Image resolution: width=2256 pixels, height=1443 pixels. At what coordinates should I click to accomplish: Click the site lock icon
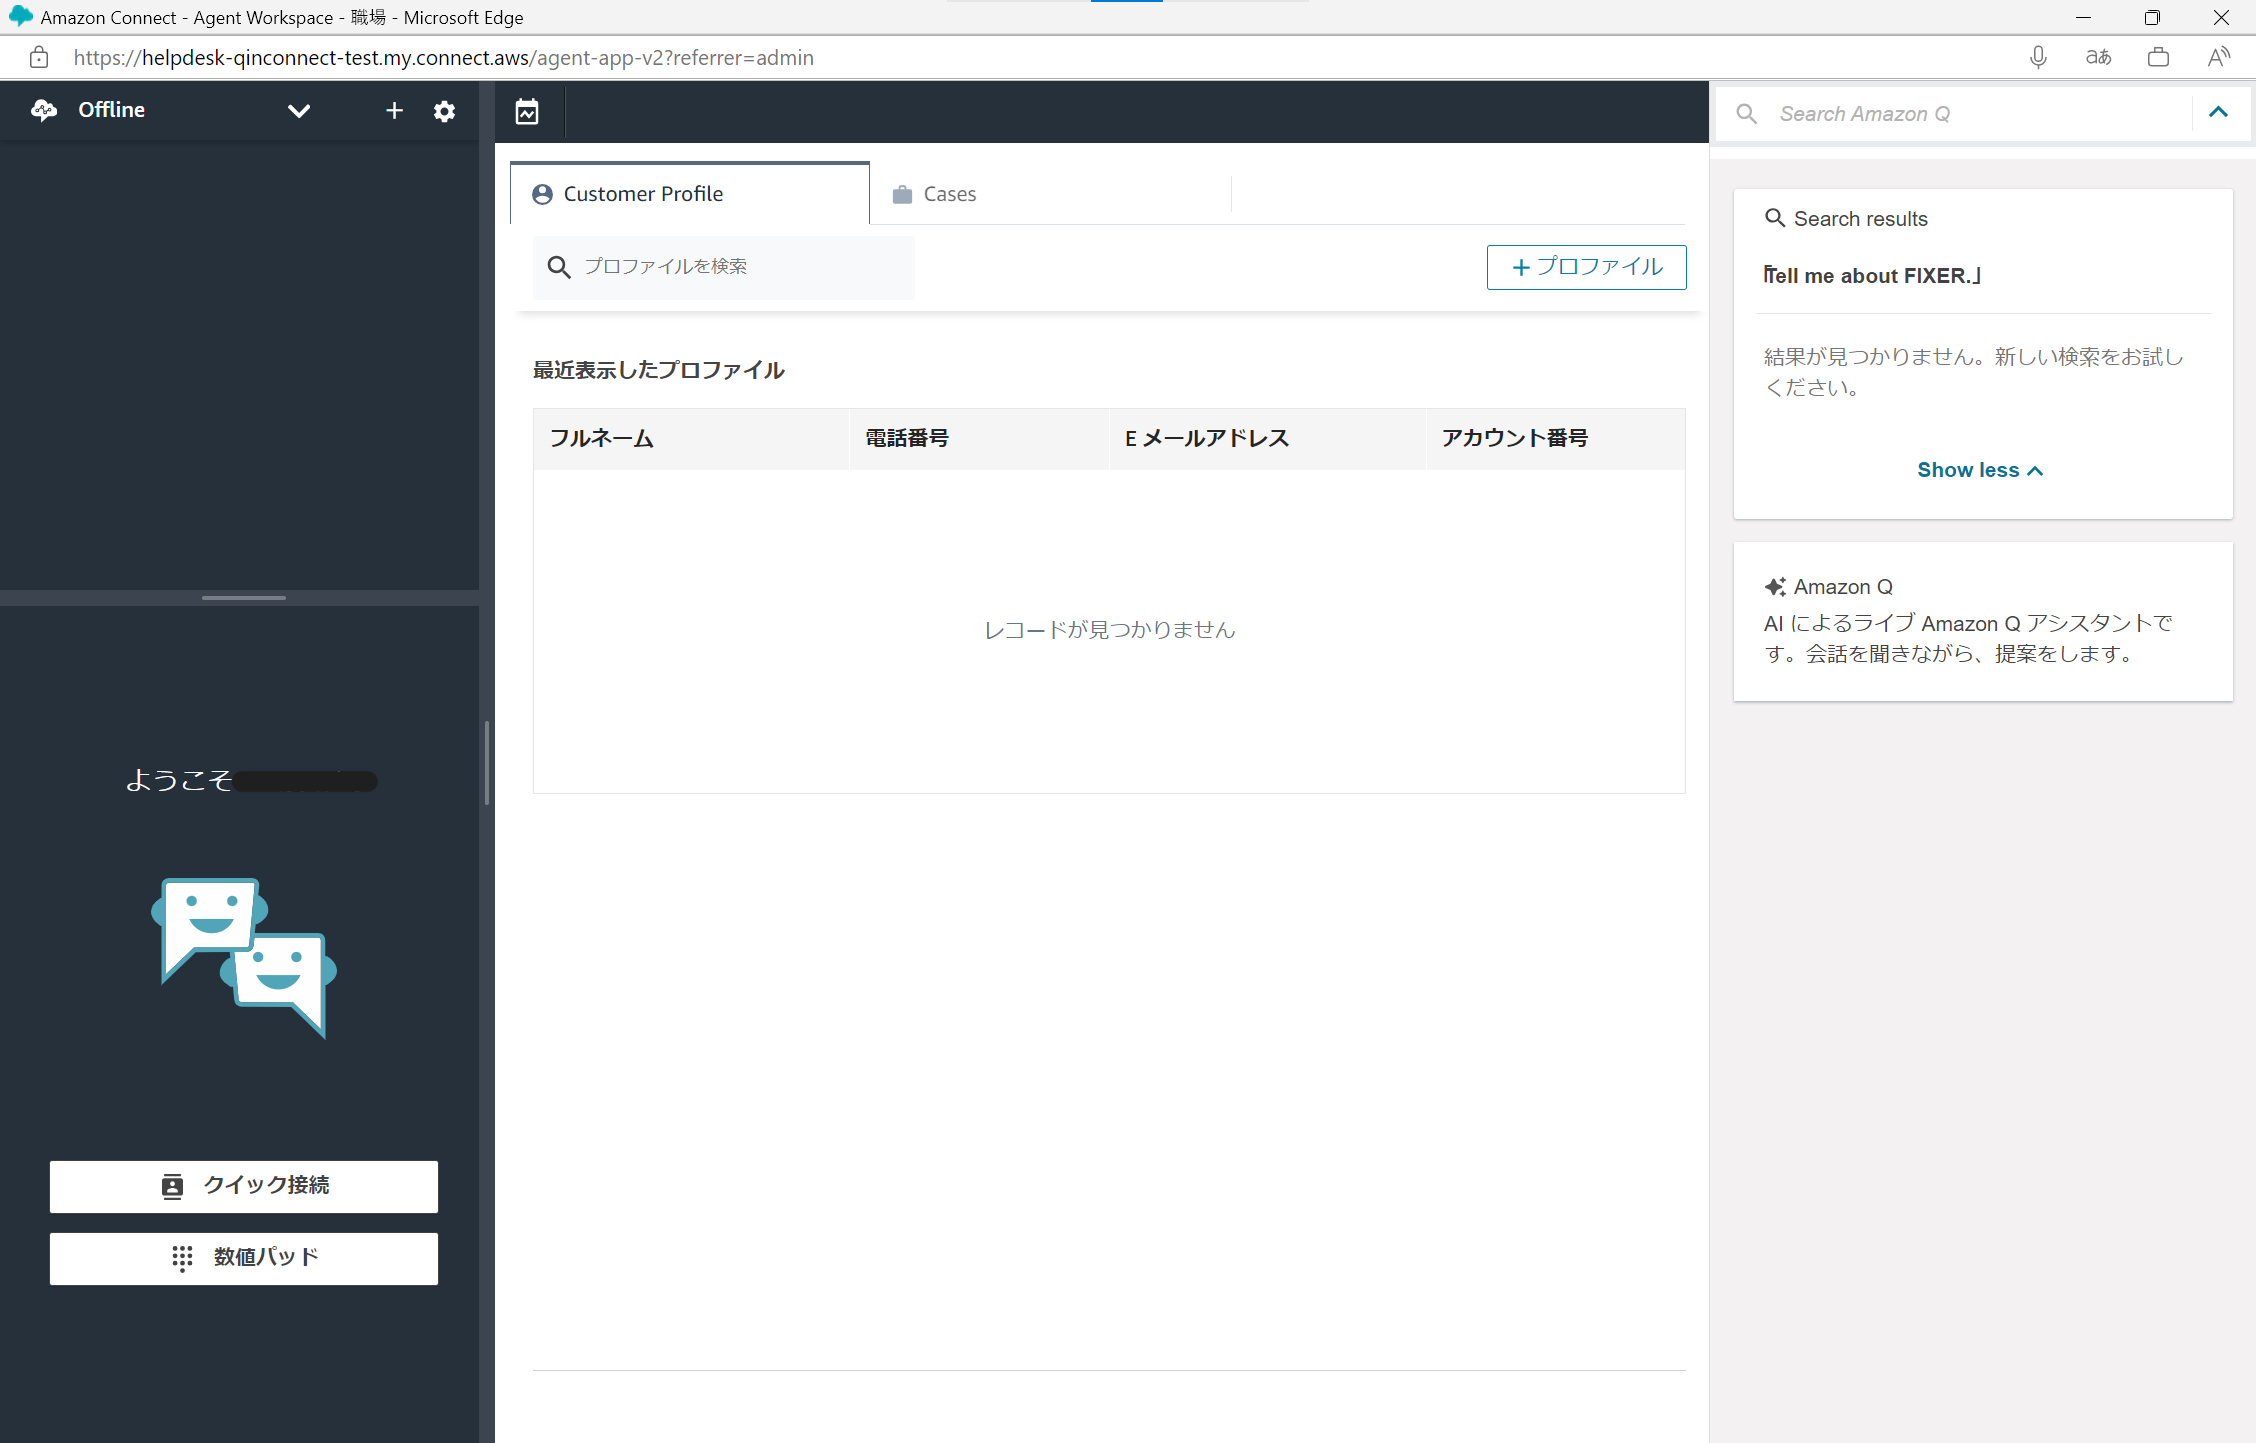(x=39, y=57)
